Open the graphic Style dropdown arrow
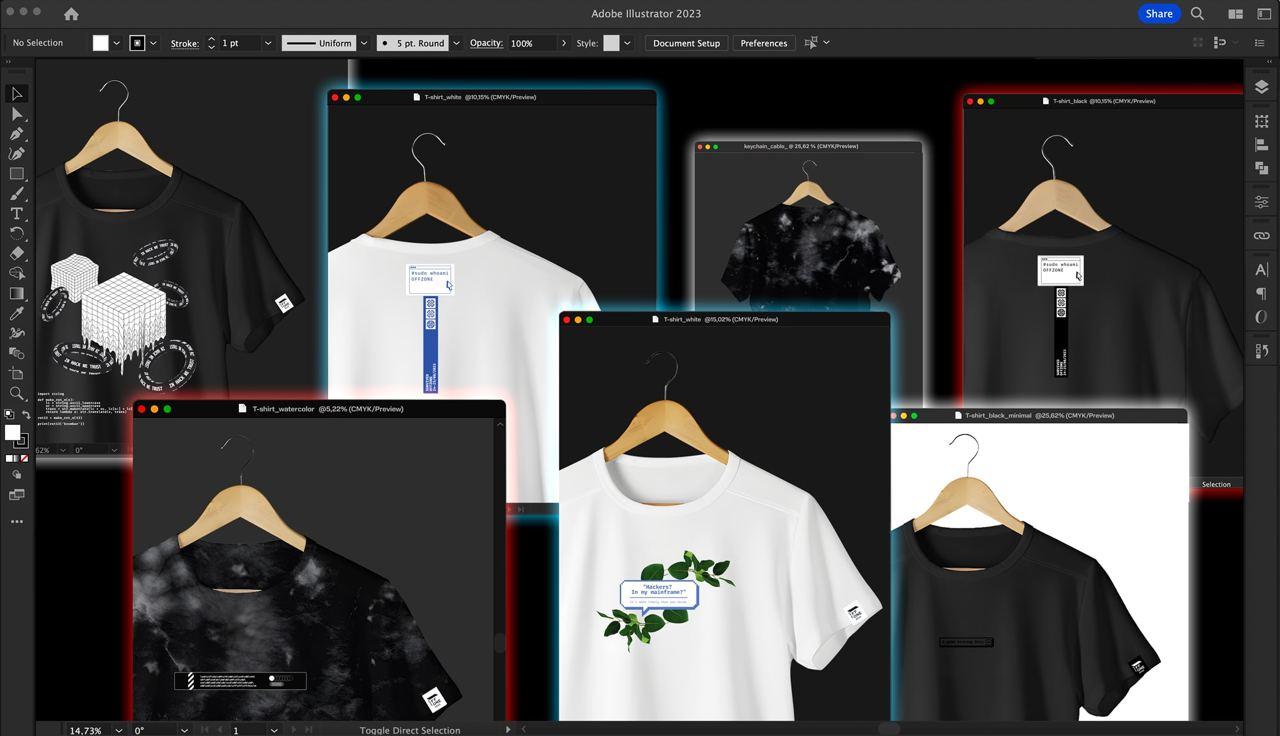The height and width of the screenshot is (736, 1280). pyautogui.click(x=627, y=43)
